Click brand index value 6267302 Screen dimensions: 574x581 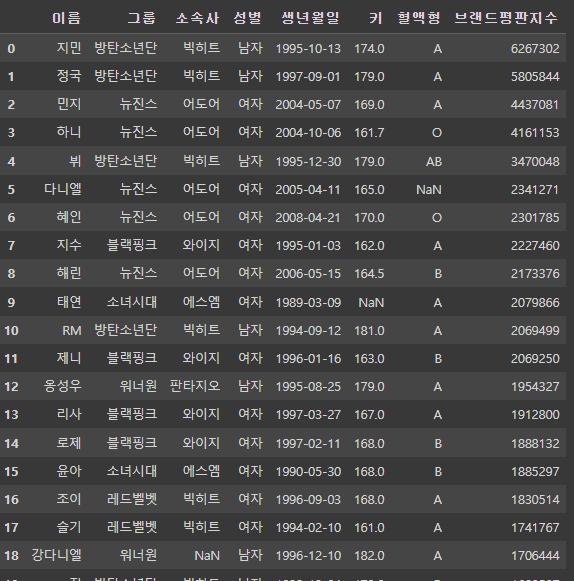[x=535, y=49]
